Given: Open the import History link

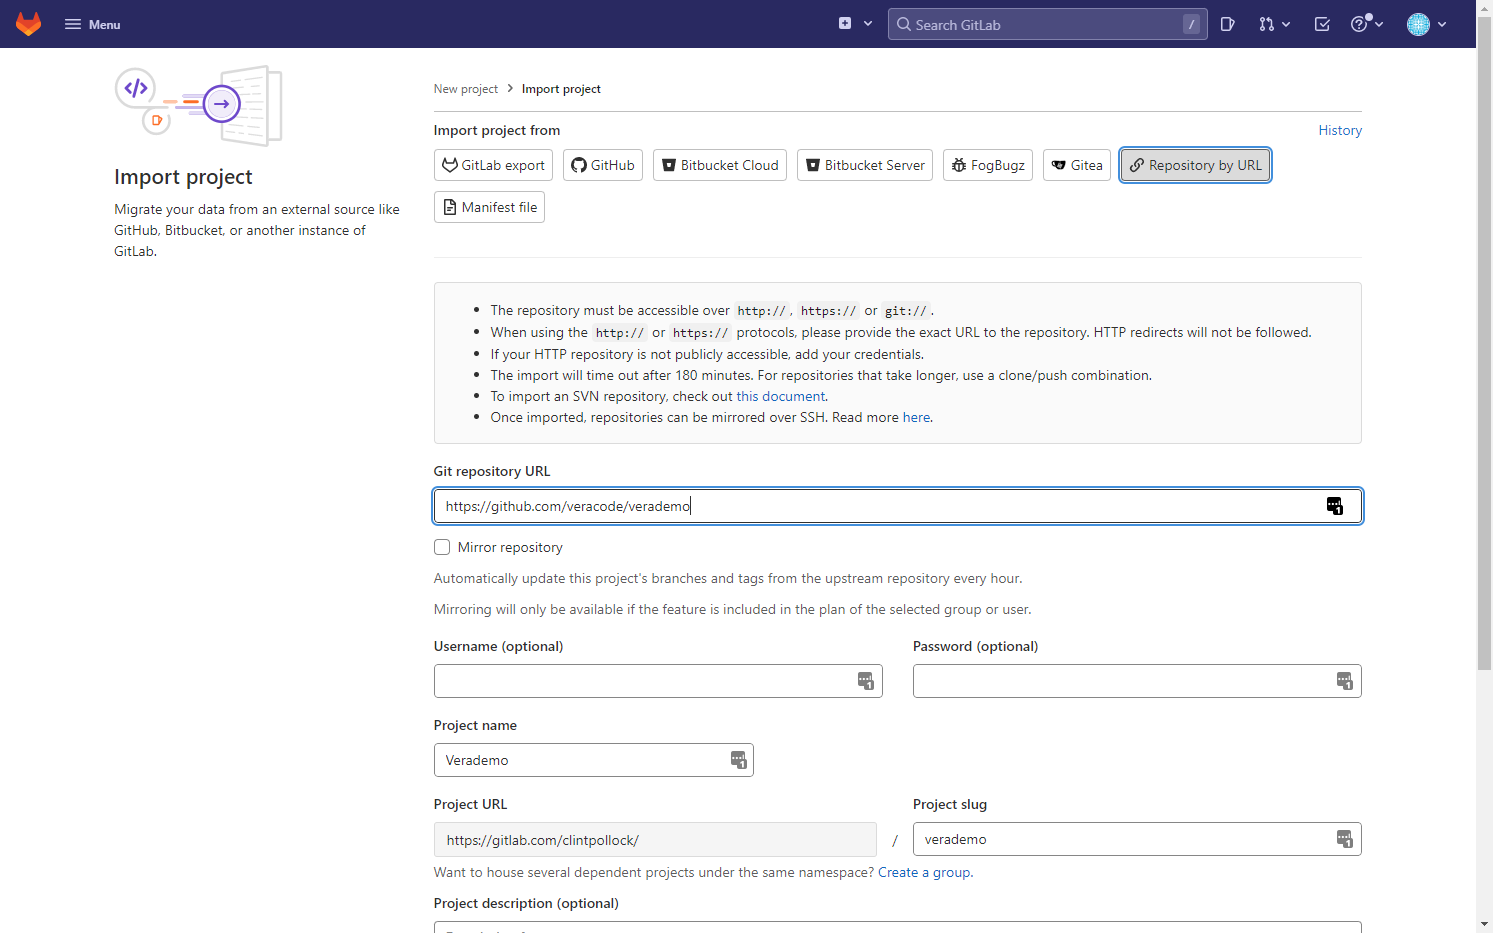Looking at the screenshot, I should tap(1340, 130).
